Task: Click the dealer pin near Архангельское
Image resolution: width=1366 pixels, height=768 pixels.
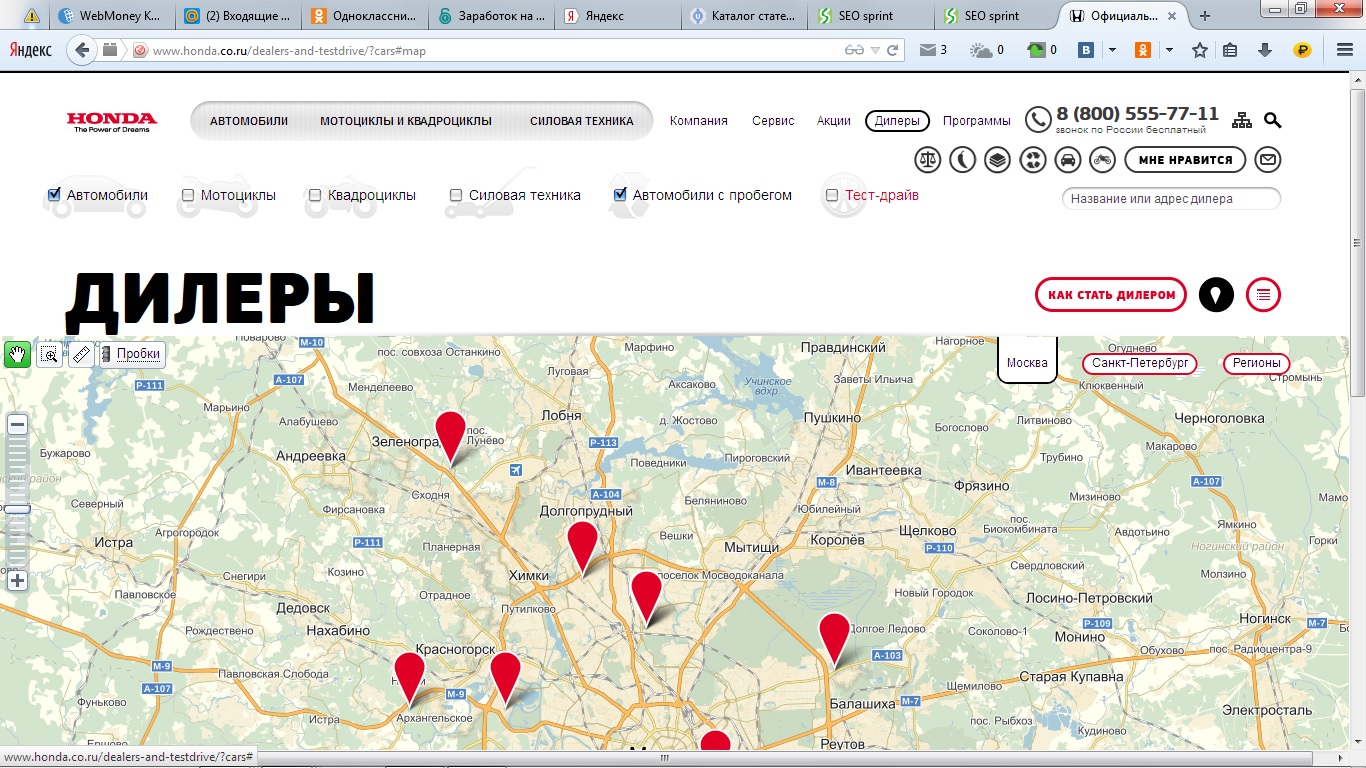Action: click(410, 679)
